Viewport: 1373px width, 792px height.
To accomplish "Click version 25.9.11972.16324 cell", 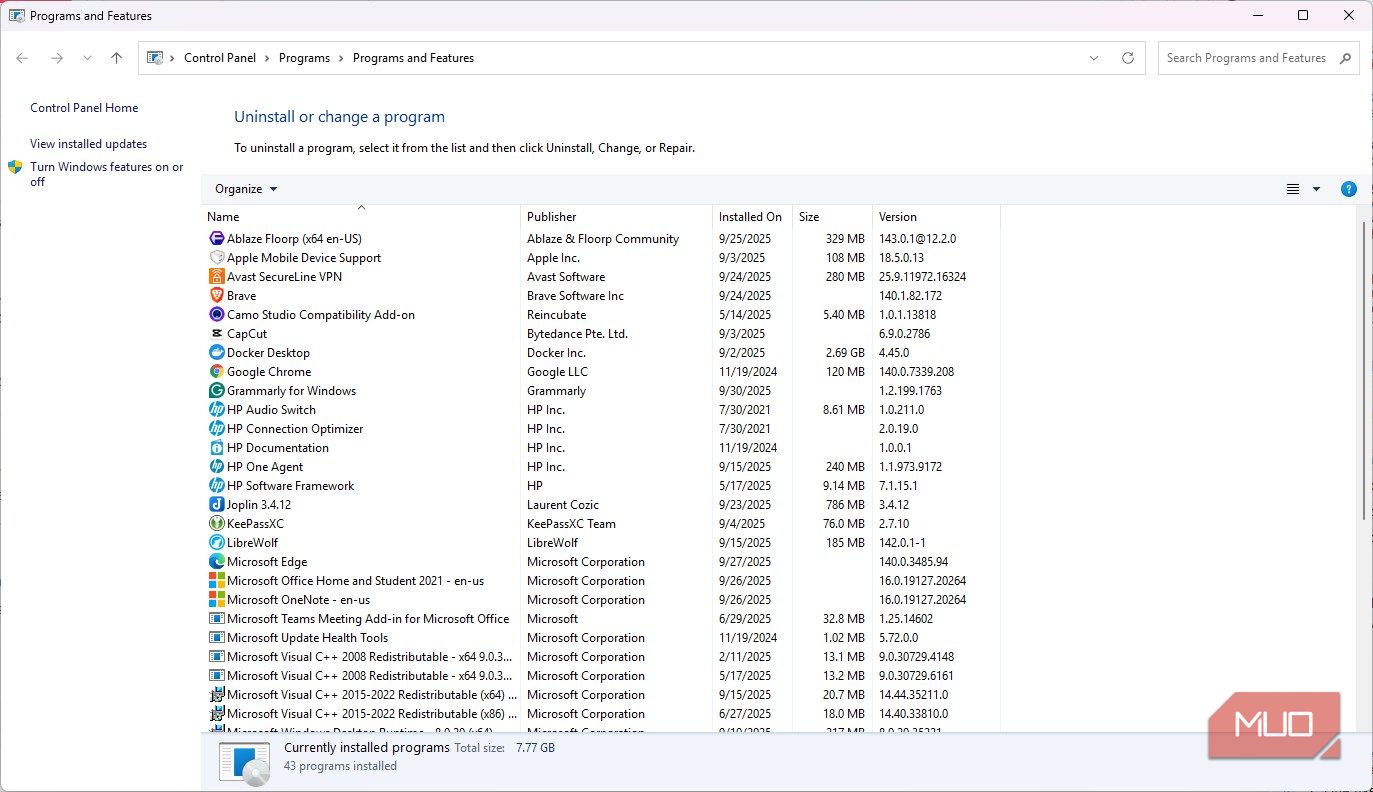I will click(922, 277).
